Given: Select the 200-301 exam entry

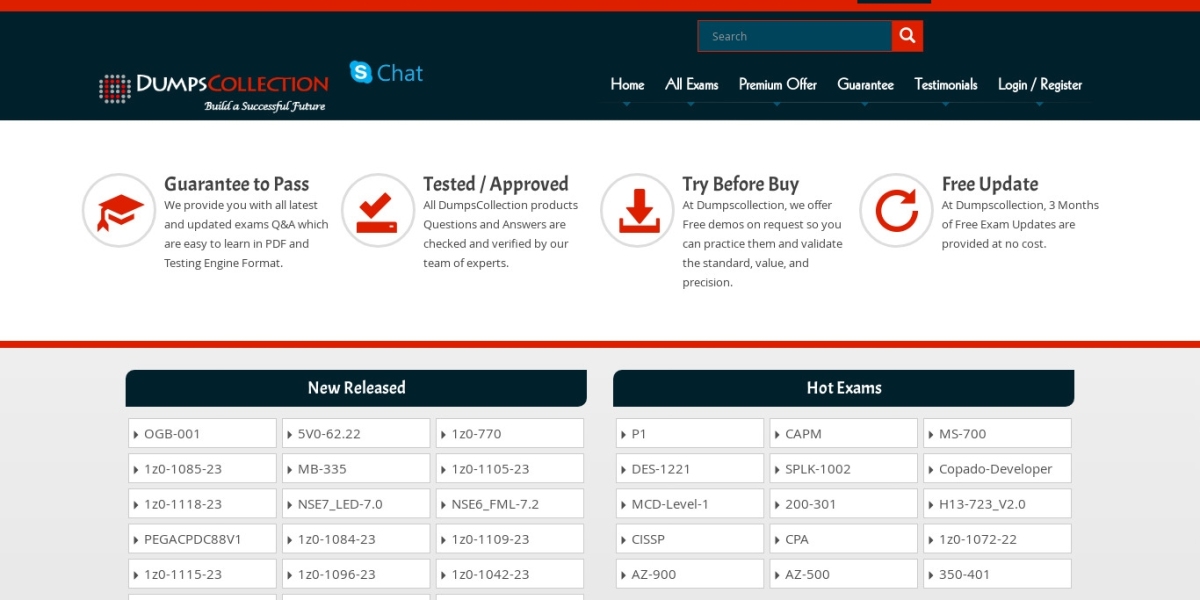Looking at the screenshot, I should coord(810,504).
